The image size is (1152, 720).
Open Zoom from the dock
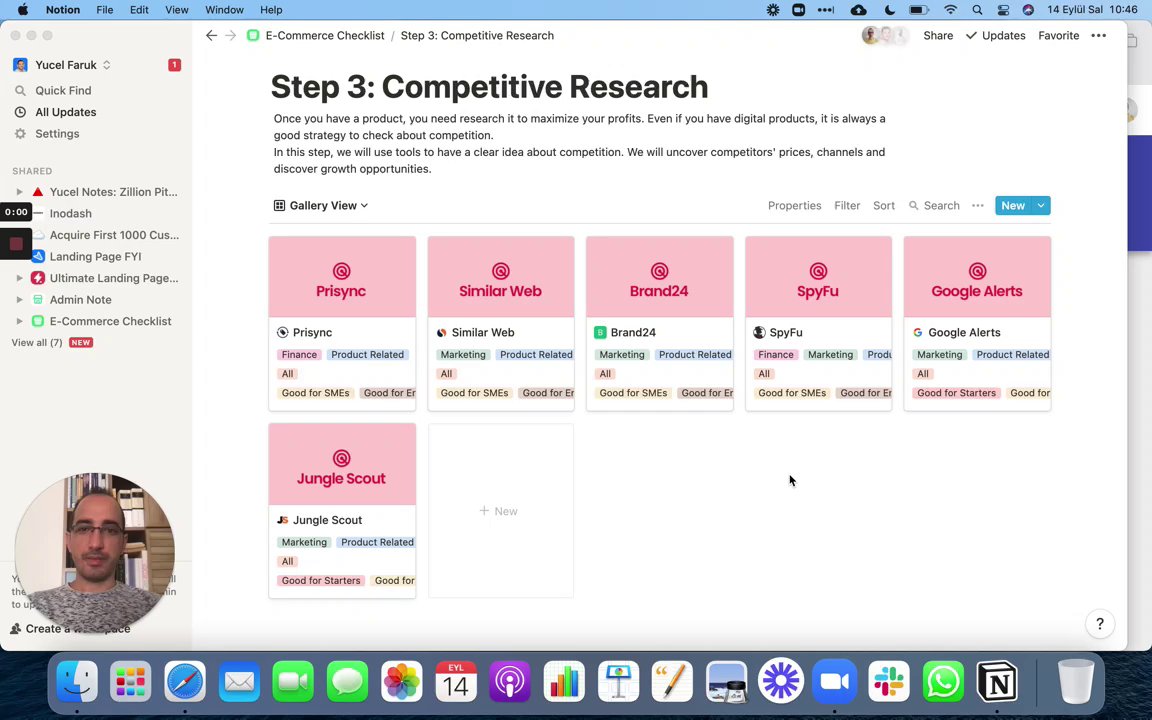(x=835, y=682)
